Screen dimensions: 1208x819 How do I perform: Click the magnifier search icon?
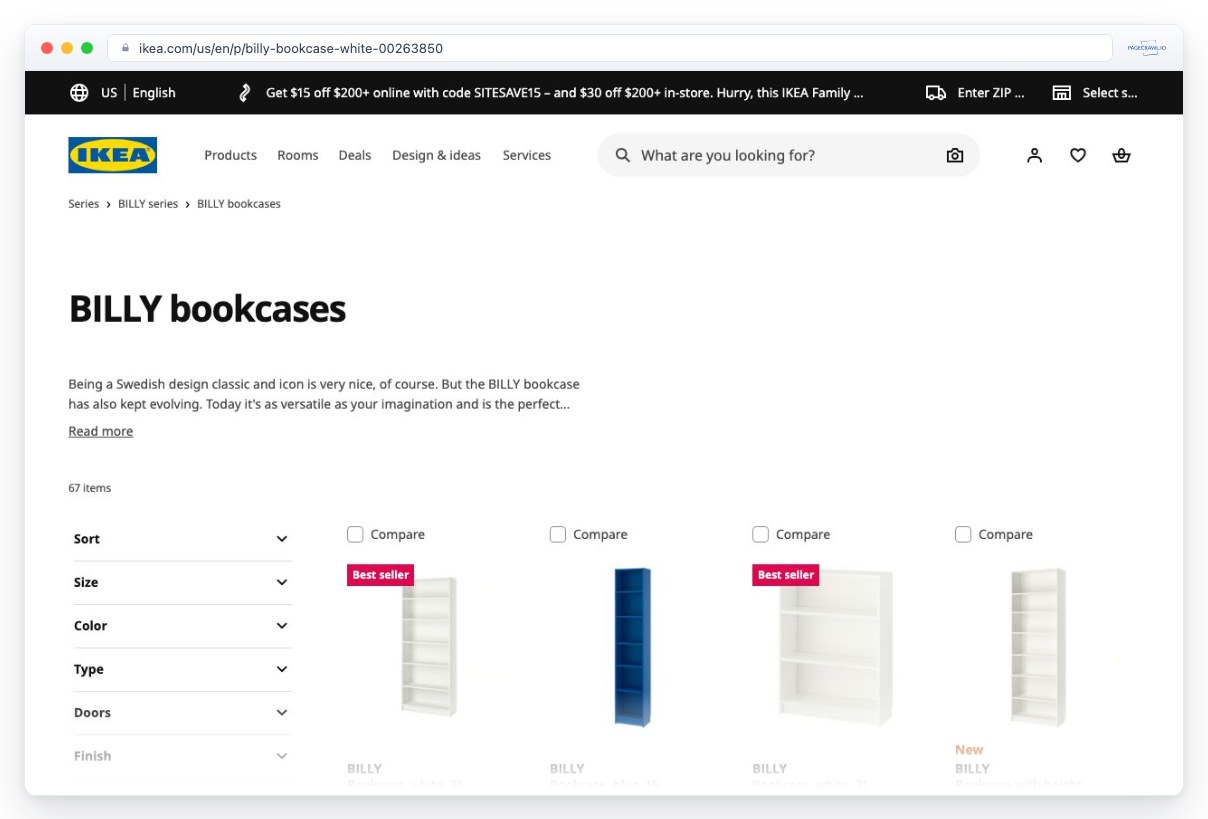(622, 155)
